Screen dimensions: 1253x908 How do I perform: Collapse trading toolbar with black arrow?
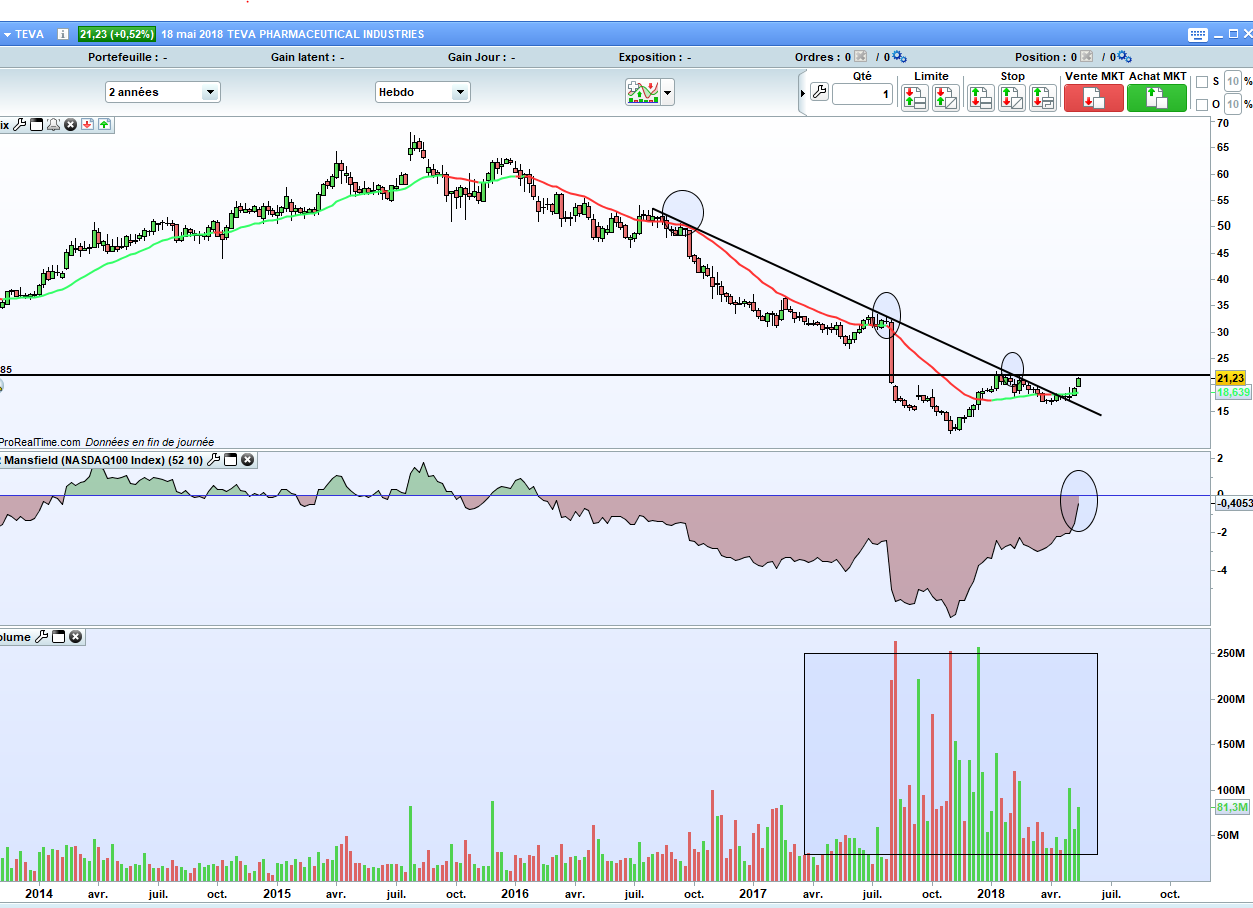pos(802,93)
